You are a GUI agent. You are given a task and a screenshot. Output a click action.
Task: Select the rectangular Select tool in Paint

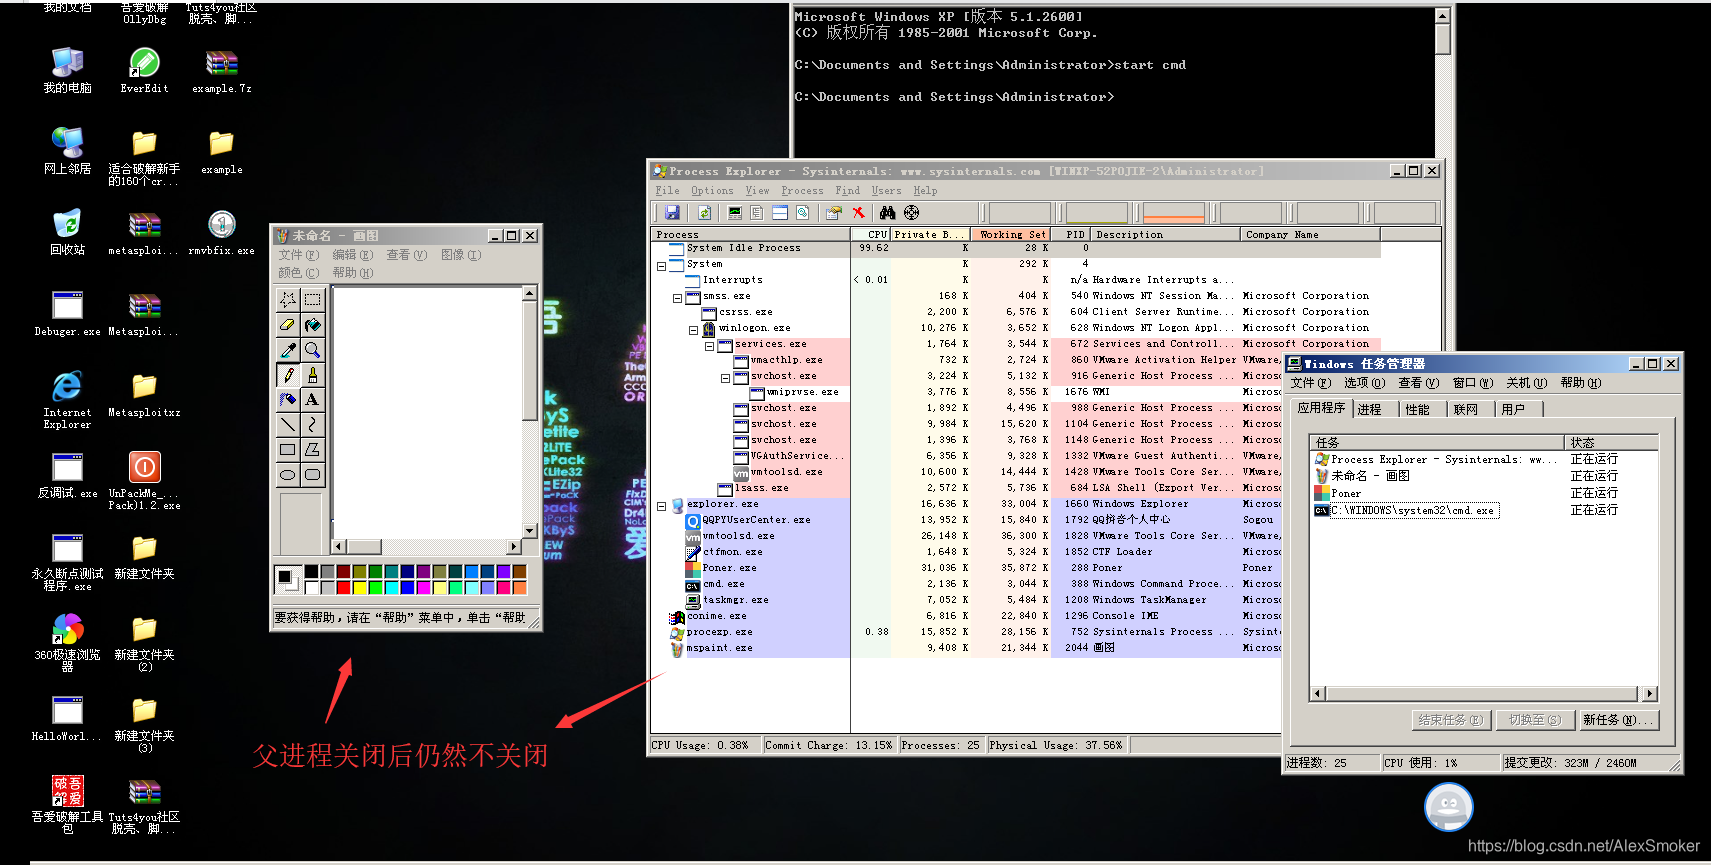point(313,299)
